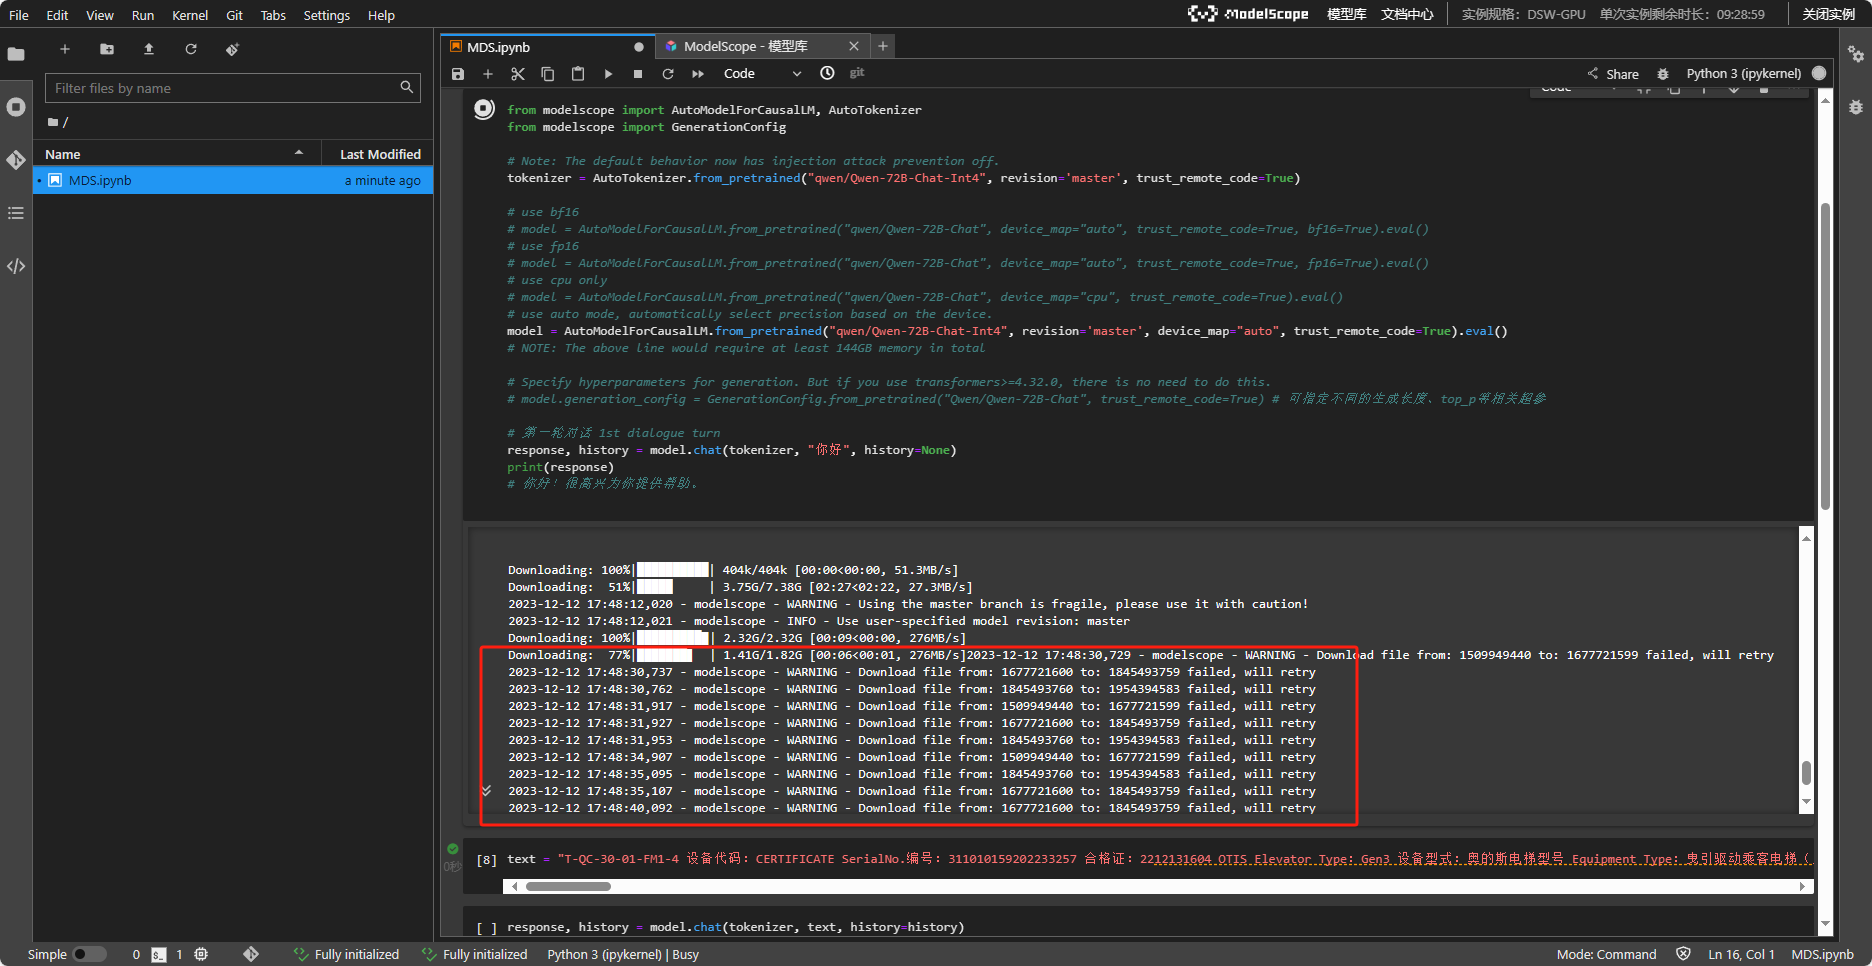1872x966 pixels.
Task: Open the Git sidebar panel
Action: tap(16, 160)
